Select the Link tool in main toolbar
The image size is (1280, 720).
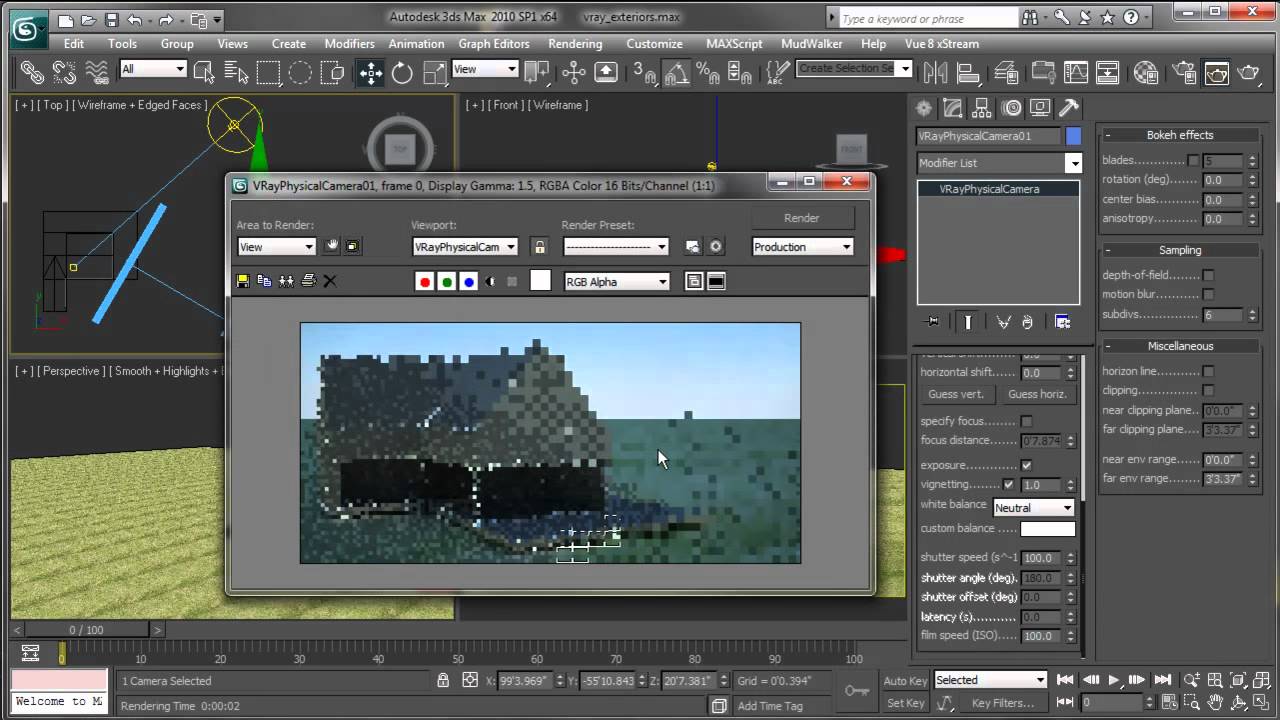[32, 72]
